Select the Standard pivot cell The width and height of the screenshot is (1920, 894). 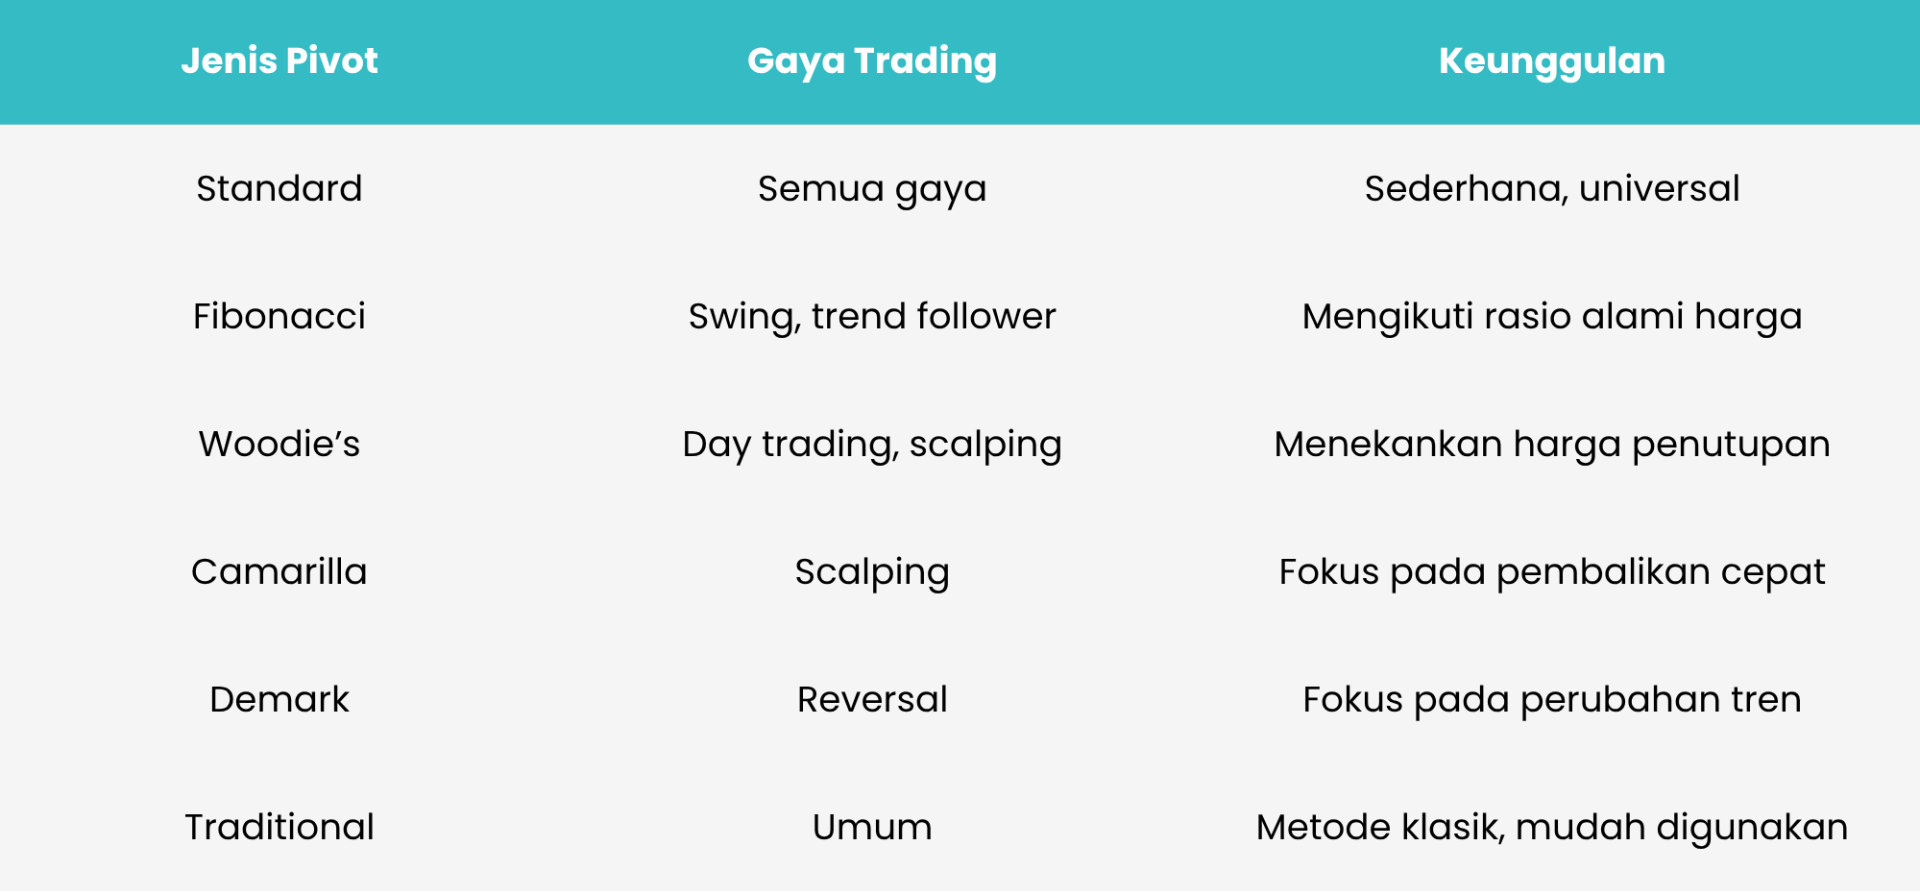[x=279, y=188]
